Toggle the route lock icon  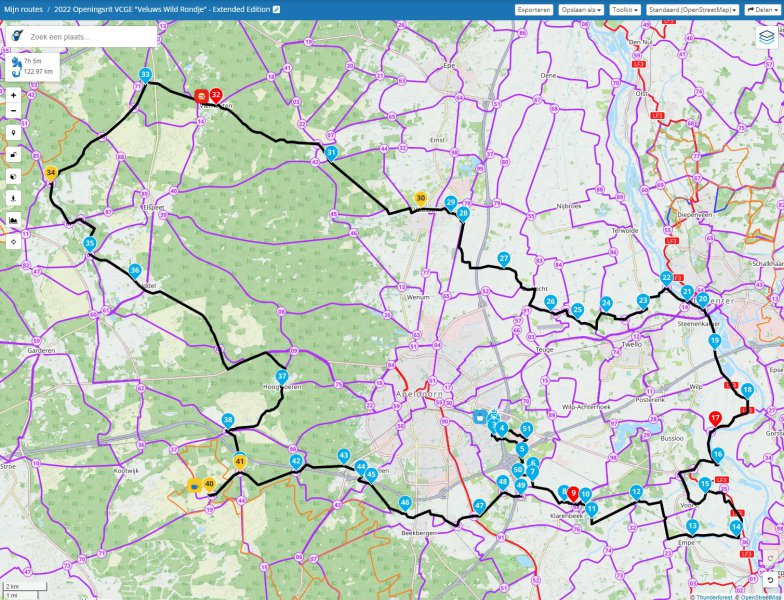coord(13,154)
